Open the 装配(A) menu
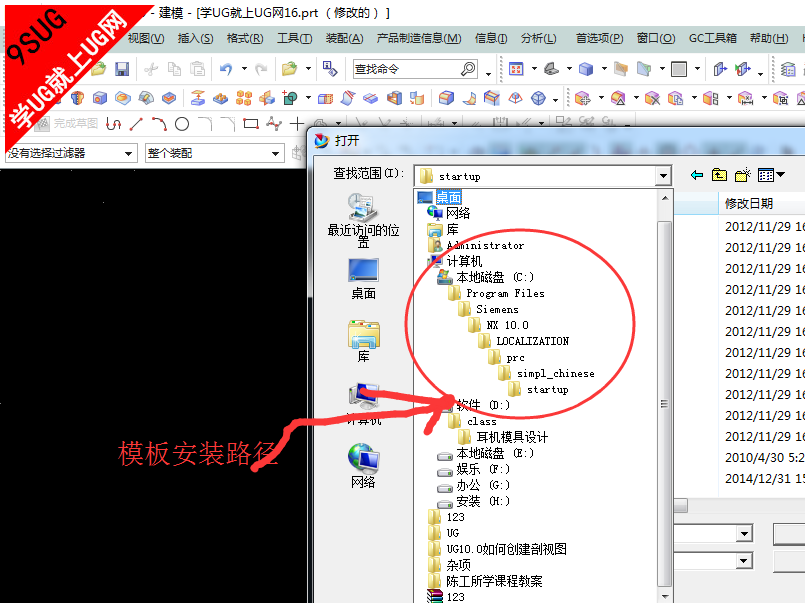This screenshot has height=603, width=805. pyautogui.click(x=344, y=38)
